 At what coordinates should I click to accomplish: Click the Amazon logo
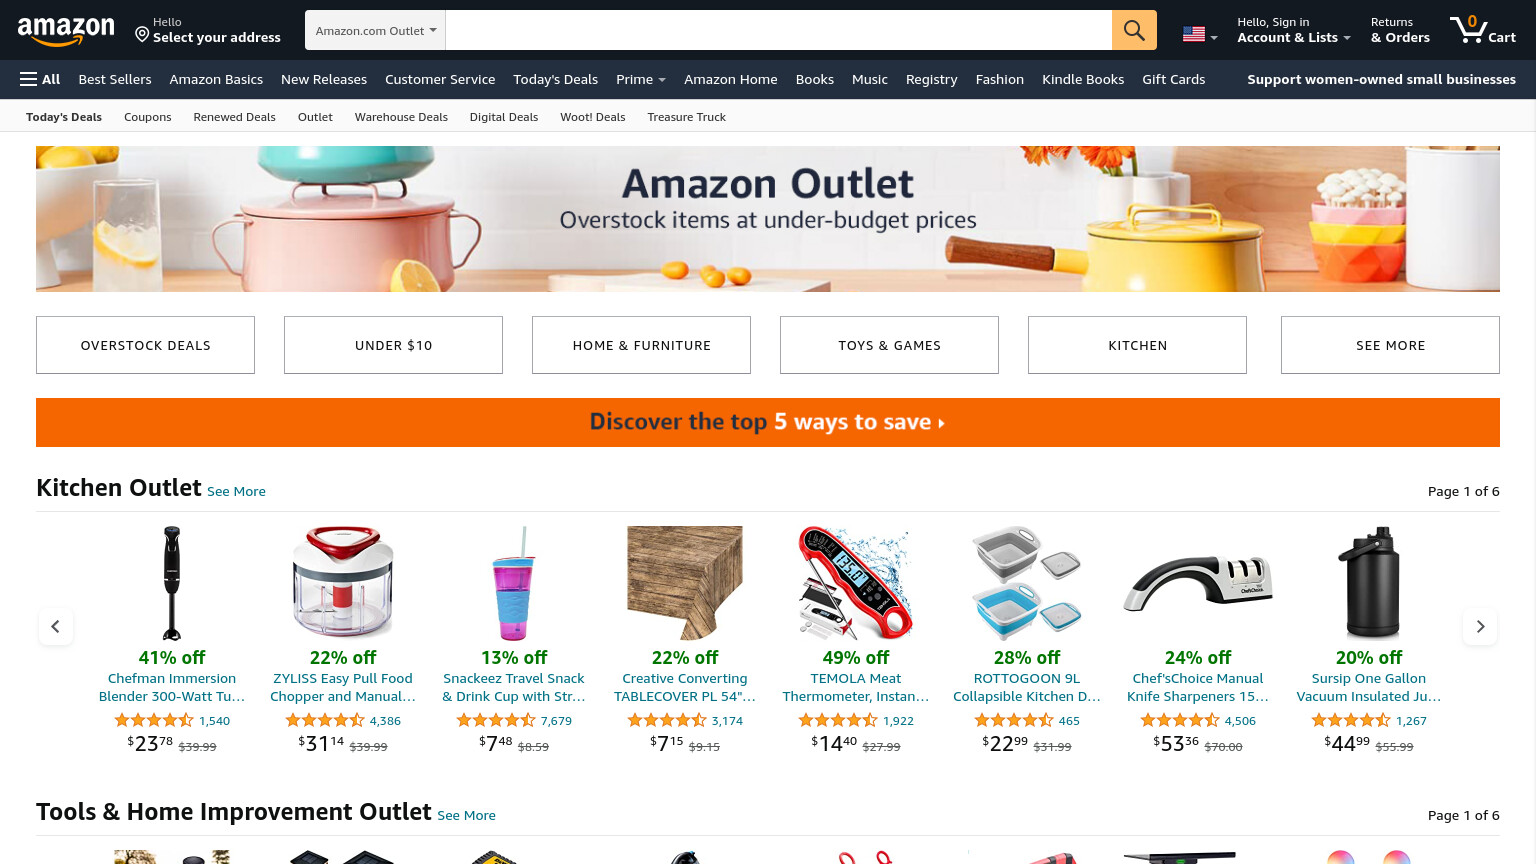click(66, 31)
